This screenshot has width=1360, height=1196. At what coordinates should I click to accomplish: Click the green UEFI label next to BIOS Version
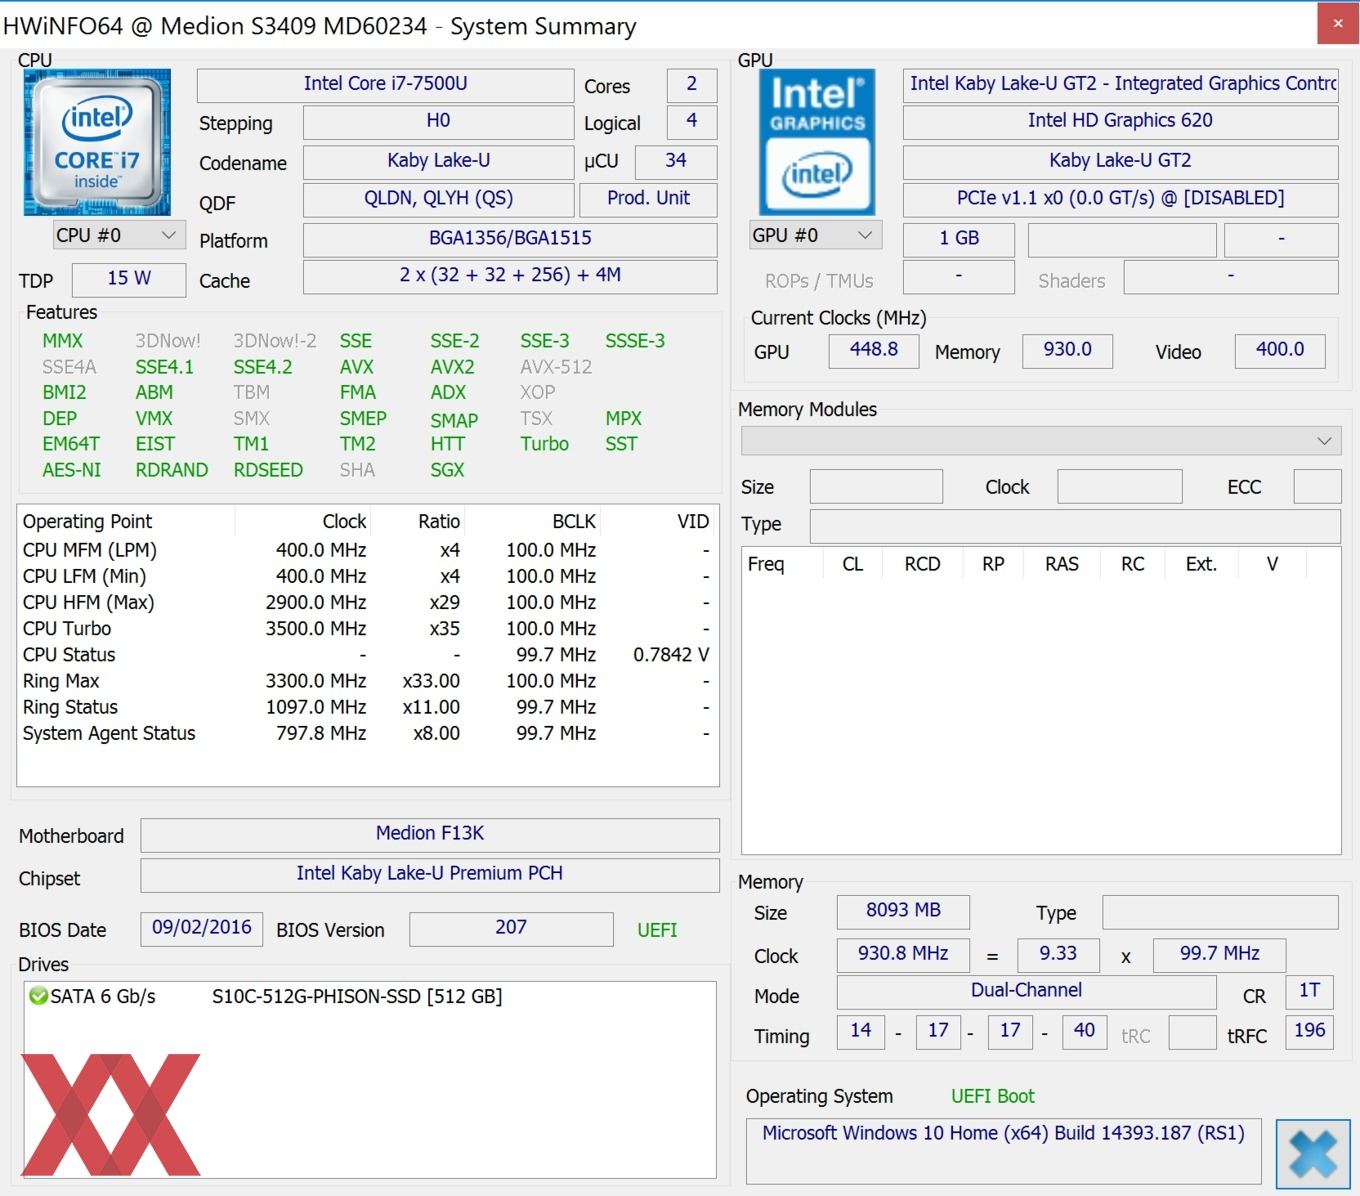click(657, 930)
